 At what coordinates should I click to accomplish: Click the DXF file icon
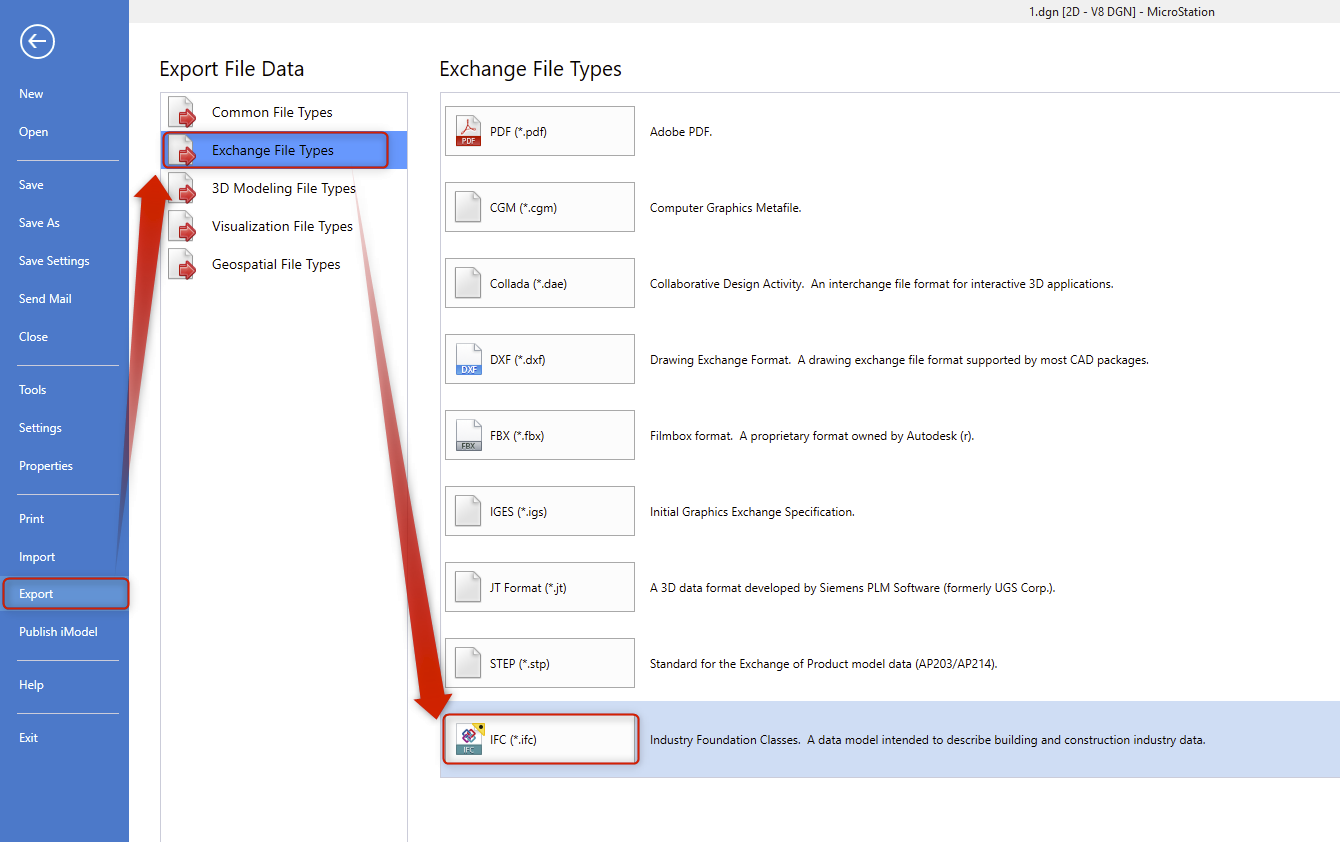[468, 359]
